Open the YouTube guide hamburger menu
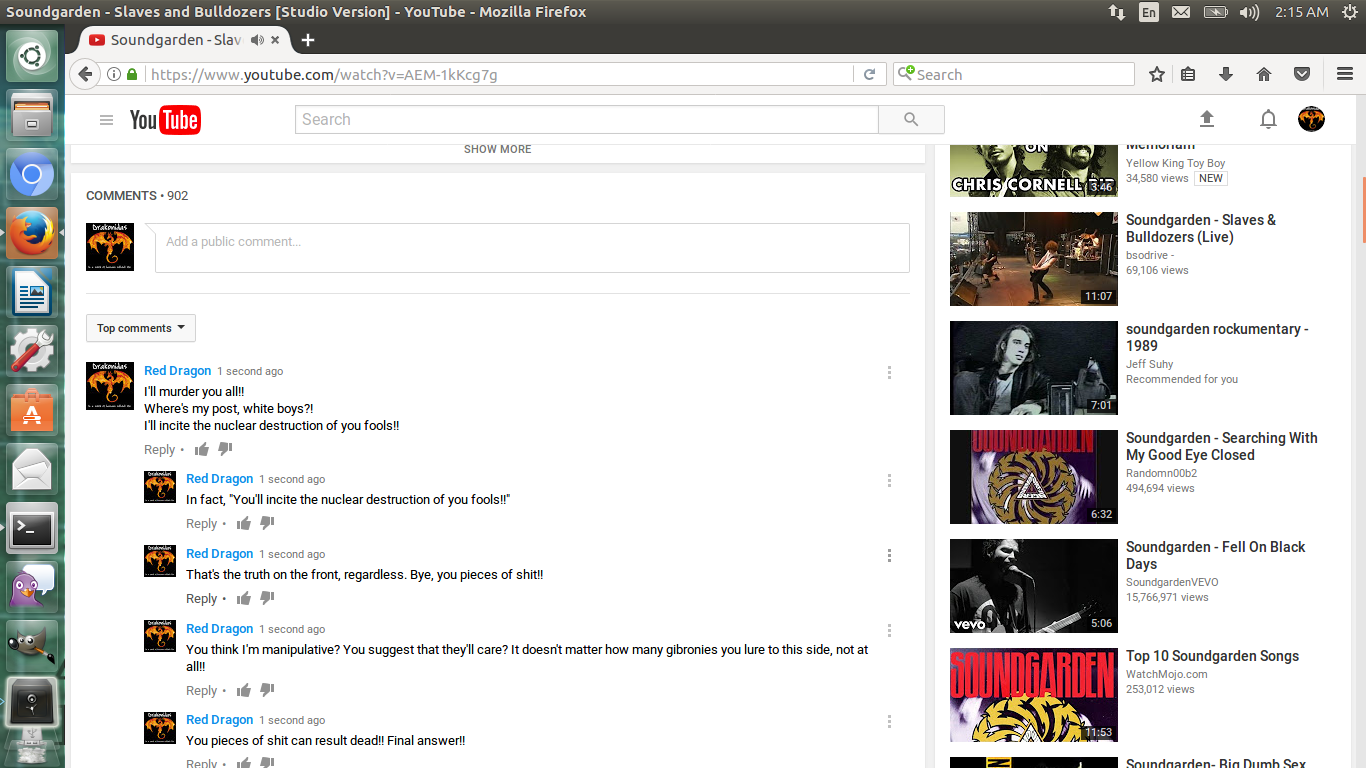Image resolution: width=1366 pixels, height=768 pixels. click(x=106, y=120)
